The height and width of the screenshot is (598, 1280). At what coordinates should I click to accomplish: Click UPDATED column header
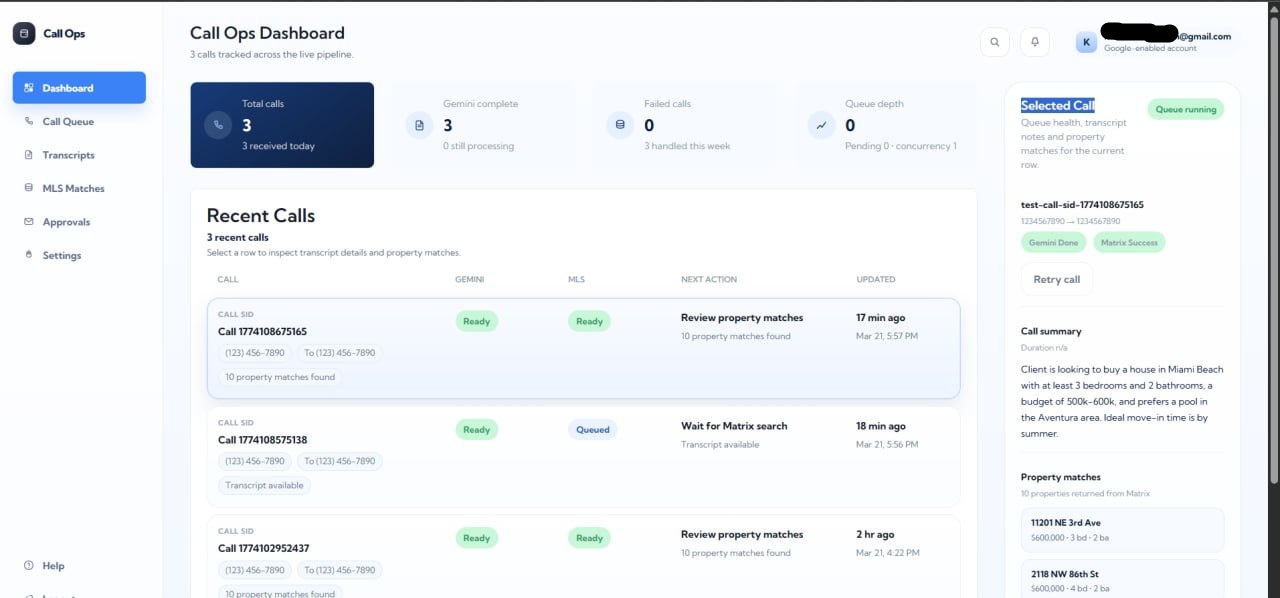876,279
